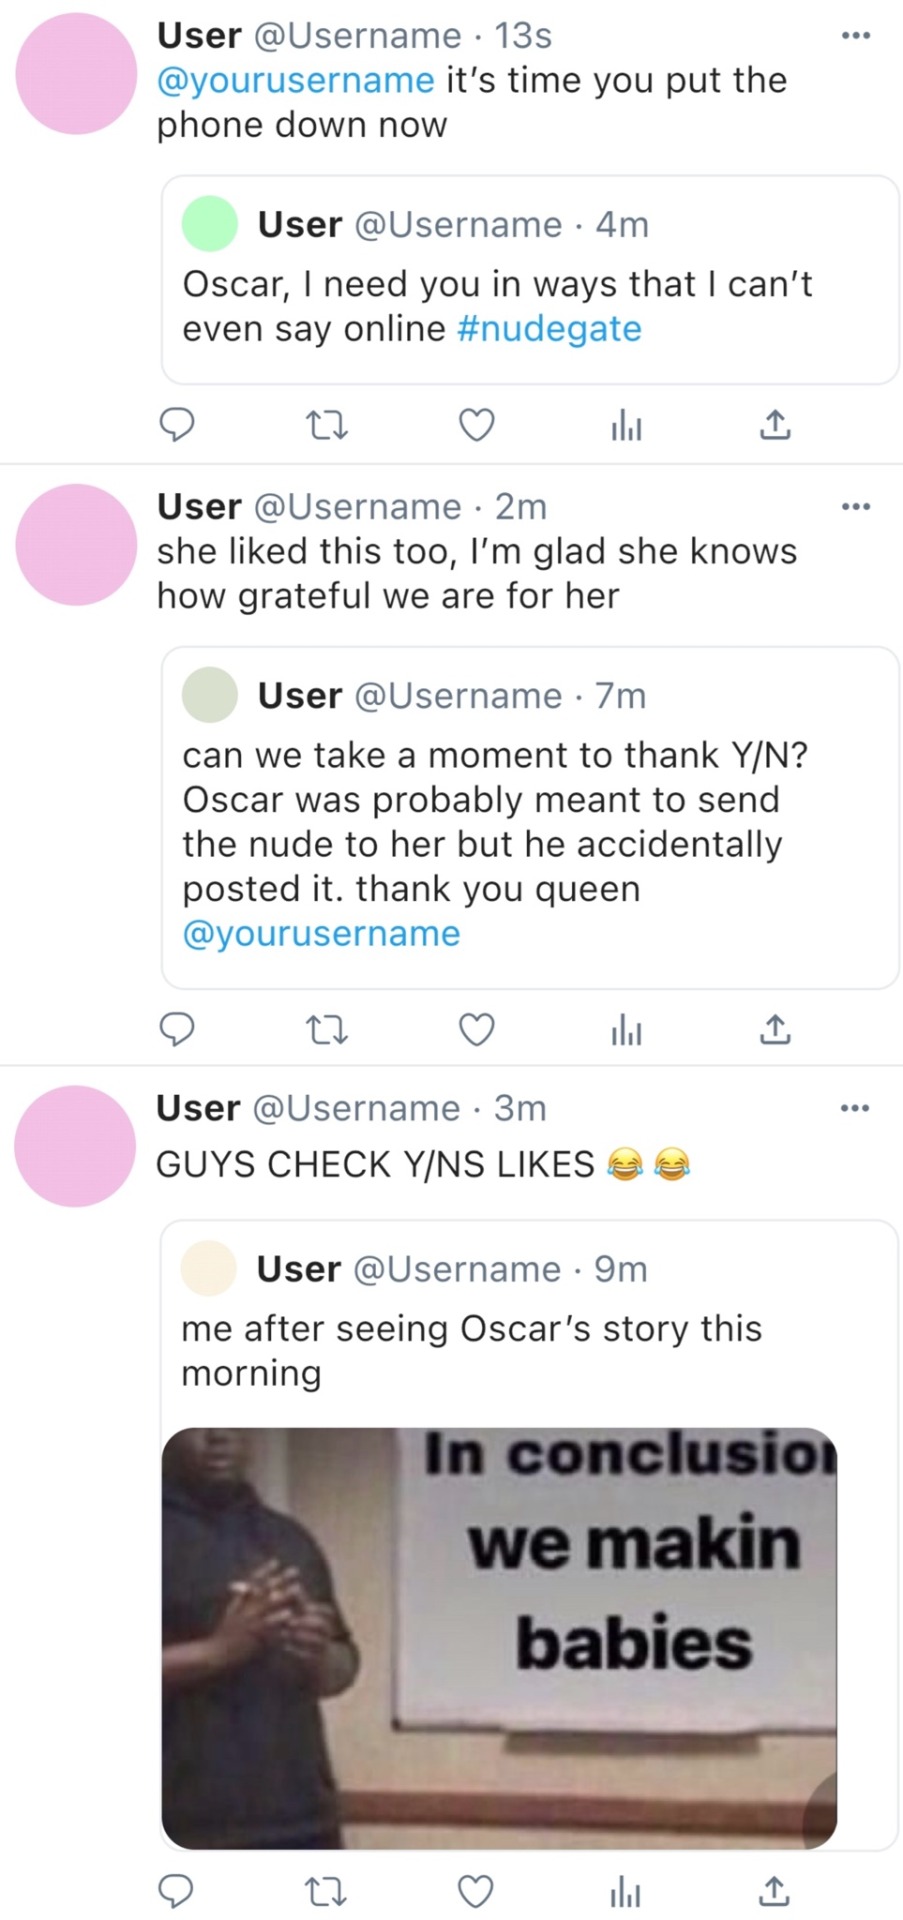903x1920 pixels.
Task: Open more options for the 13s tweet
Action: point(856,36)
